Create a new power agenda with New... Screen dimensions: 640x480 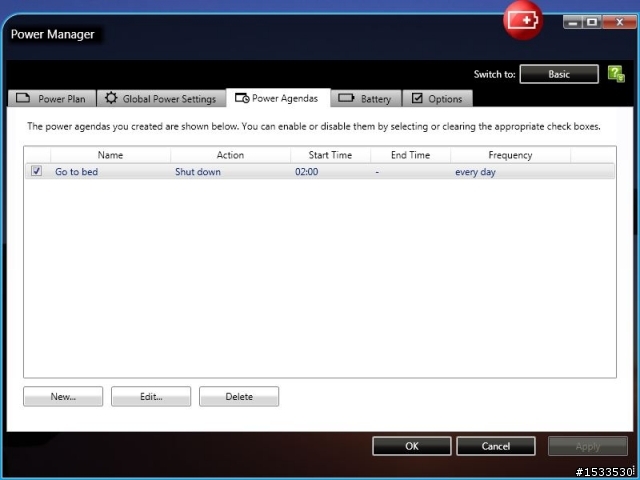(63, 396)
